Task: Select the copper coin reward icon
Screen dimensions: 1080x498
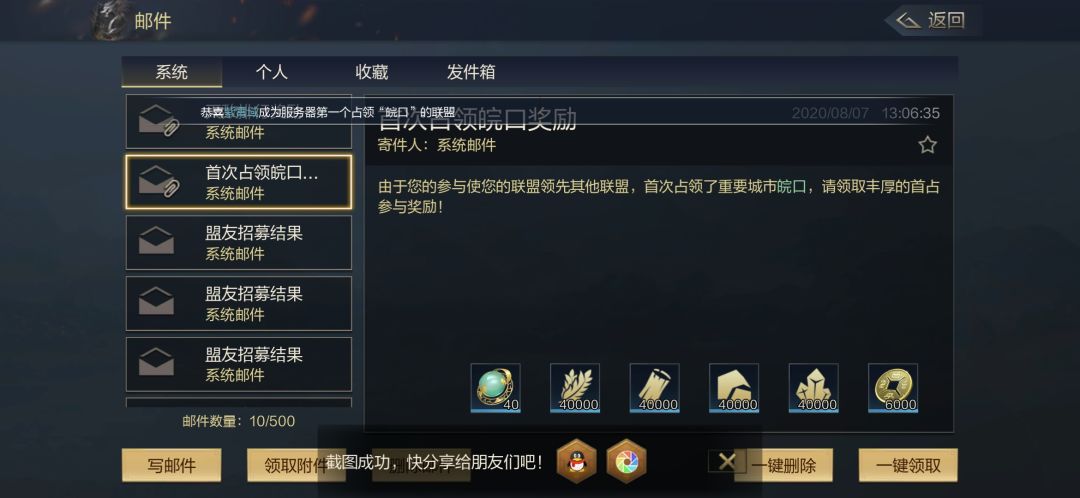Action: pyautogui.click(x=893, y=388)
